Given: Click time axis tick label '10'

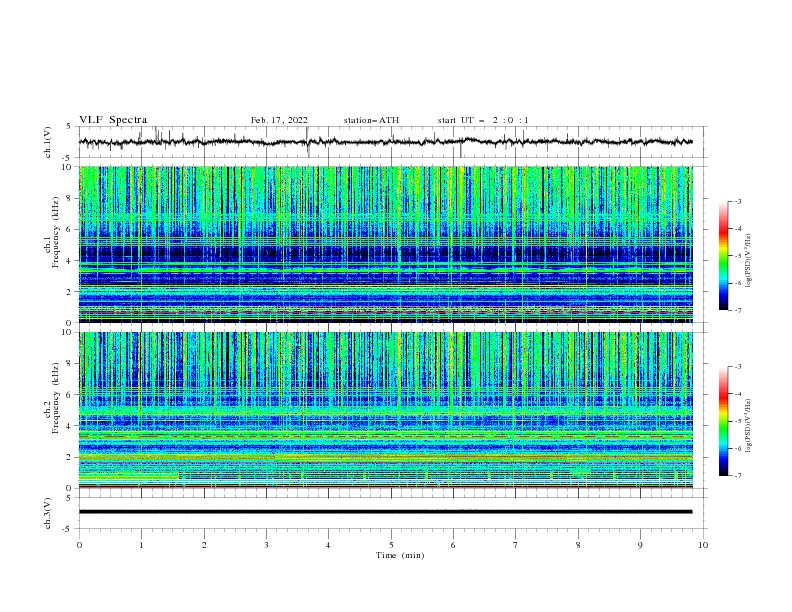Looking at the screenshot, I should 703,545.
